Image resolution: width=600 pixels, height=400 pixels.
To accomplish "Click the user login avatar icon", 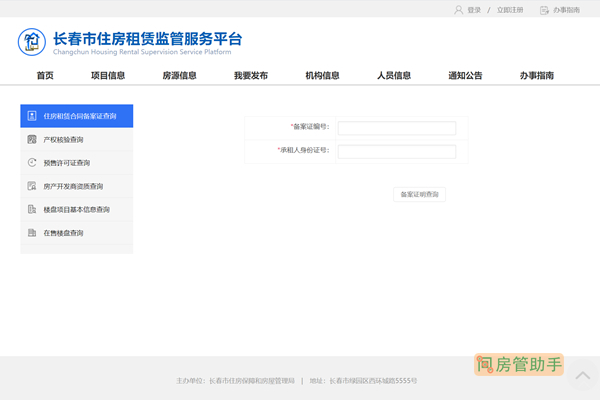I will point(458,10).
